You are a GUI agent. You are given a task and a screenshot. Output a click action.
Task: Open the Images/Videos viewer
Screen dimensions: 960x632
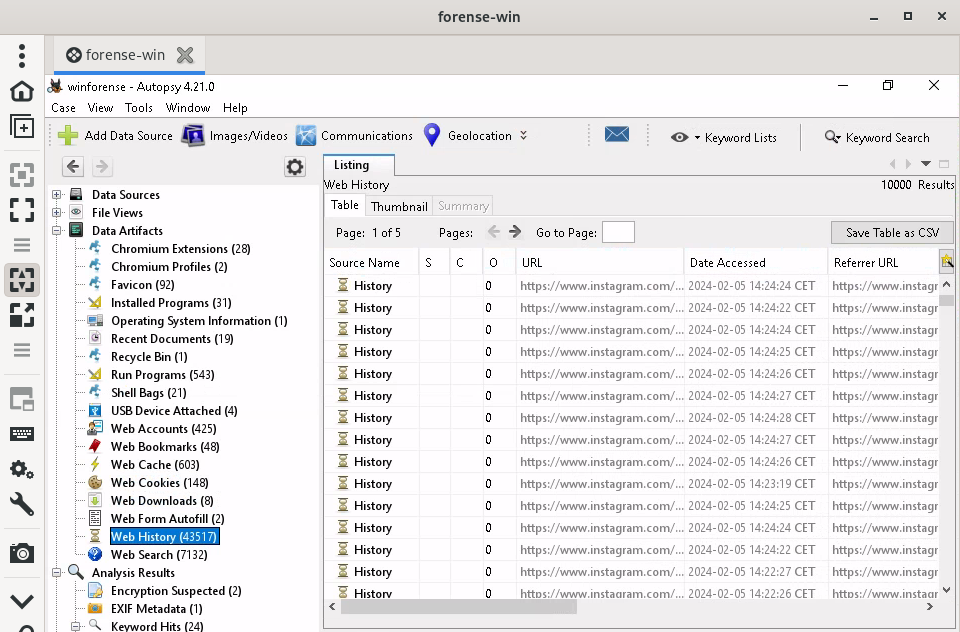(235, 136)
